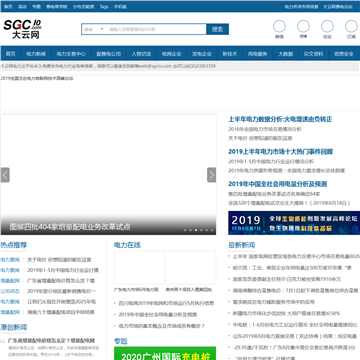This screenshot has height=360, width=360.
Task: Select the third carousel indicator dot
Action: pos(196,230)
